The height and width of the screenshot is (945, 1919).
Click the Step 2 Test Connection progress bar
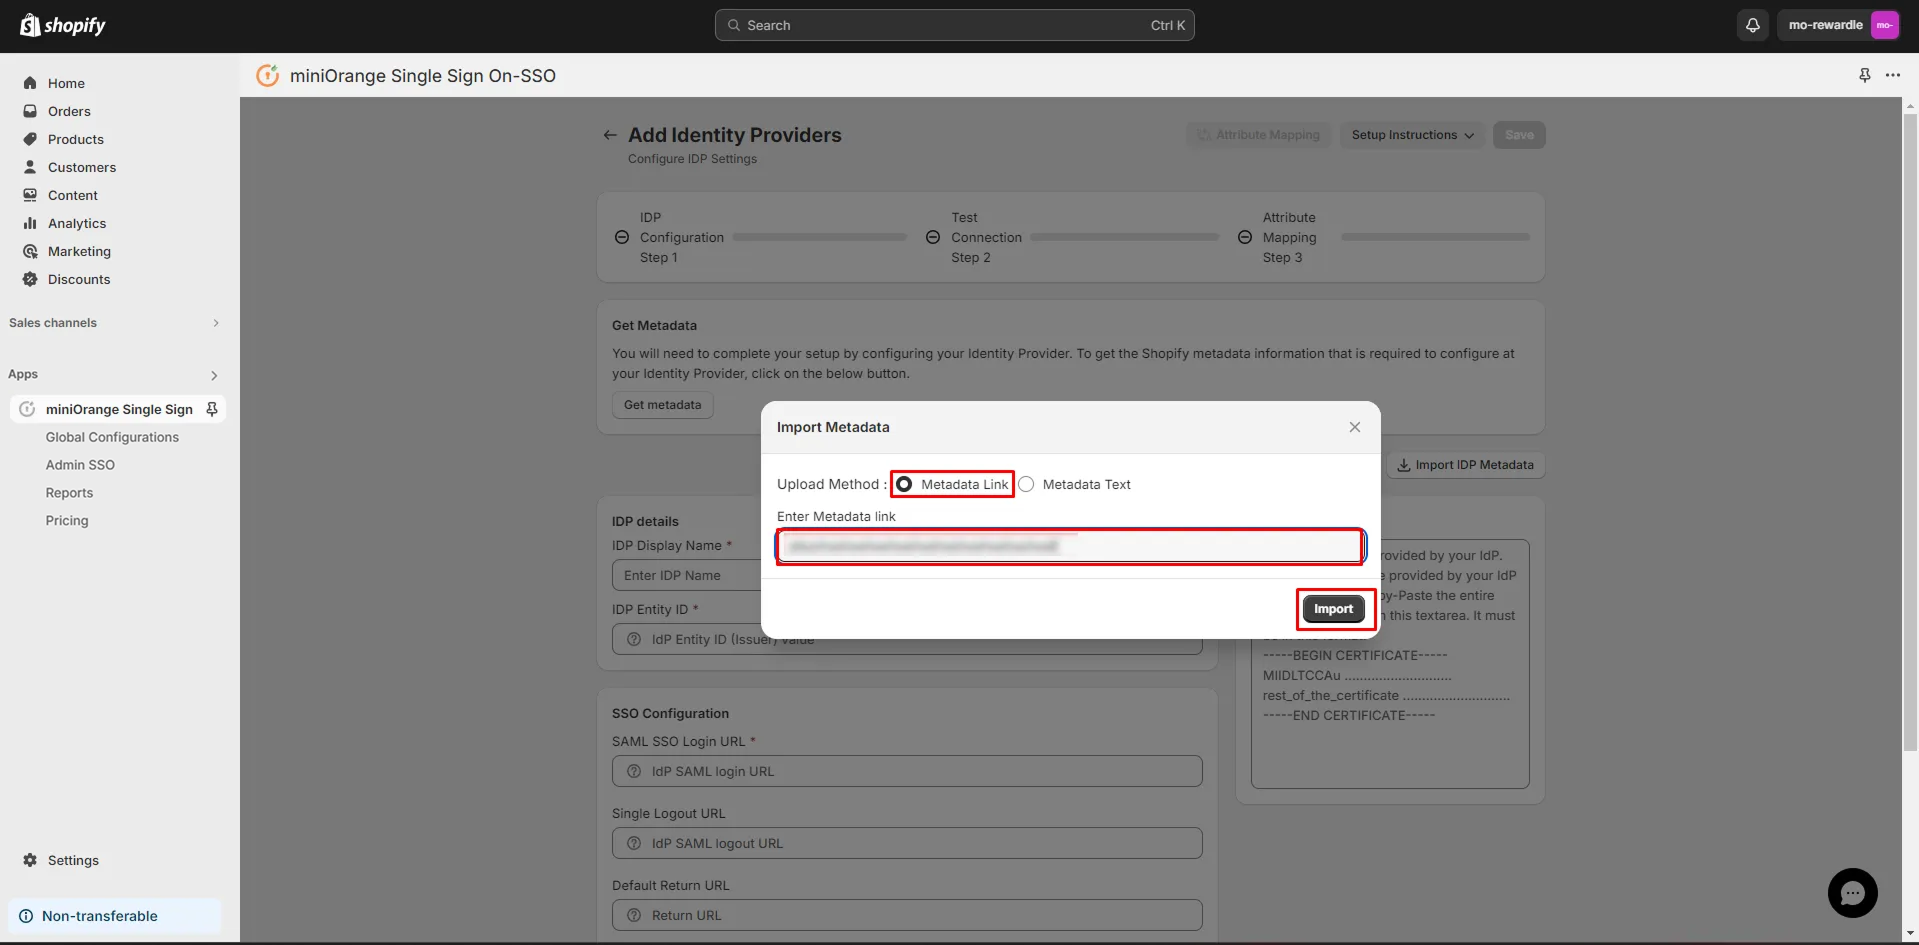coord(1125,237)
